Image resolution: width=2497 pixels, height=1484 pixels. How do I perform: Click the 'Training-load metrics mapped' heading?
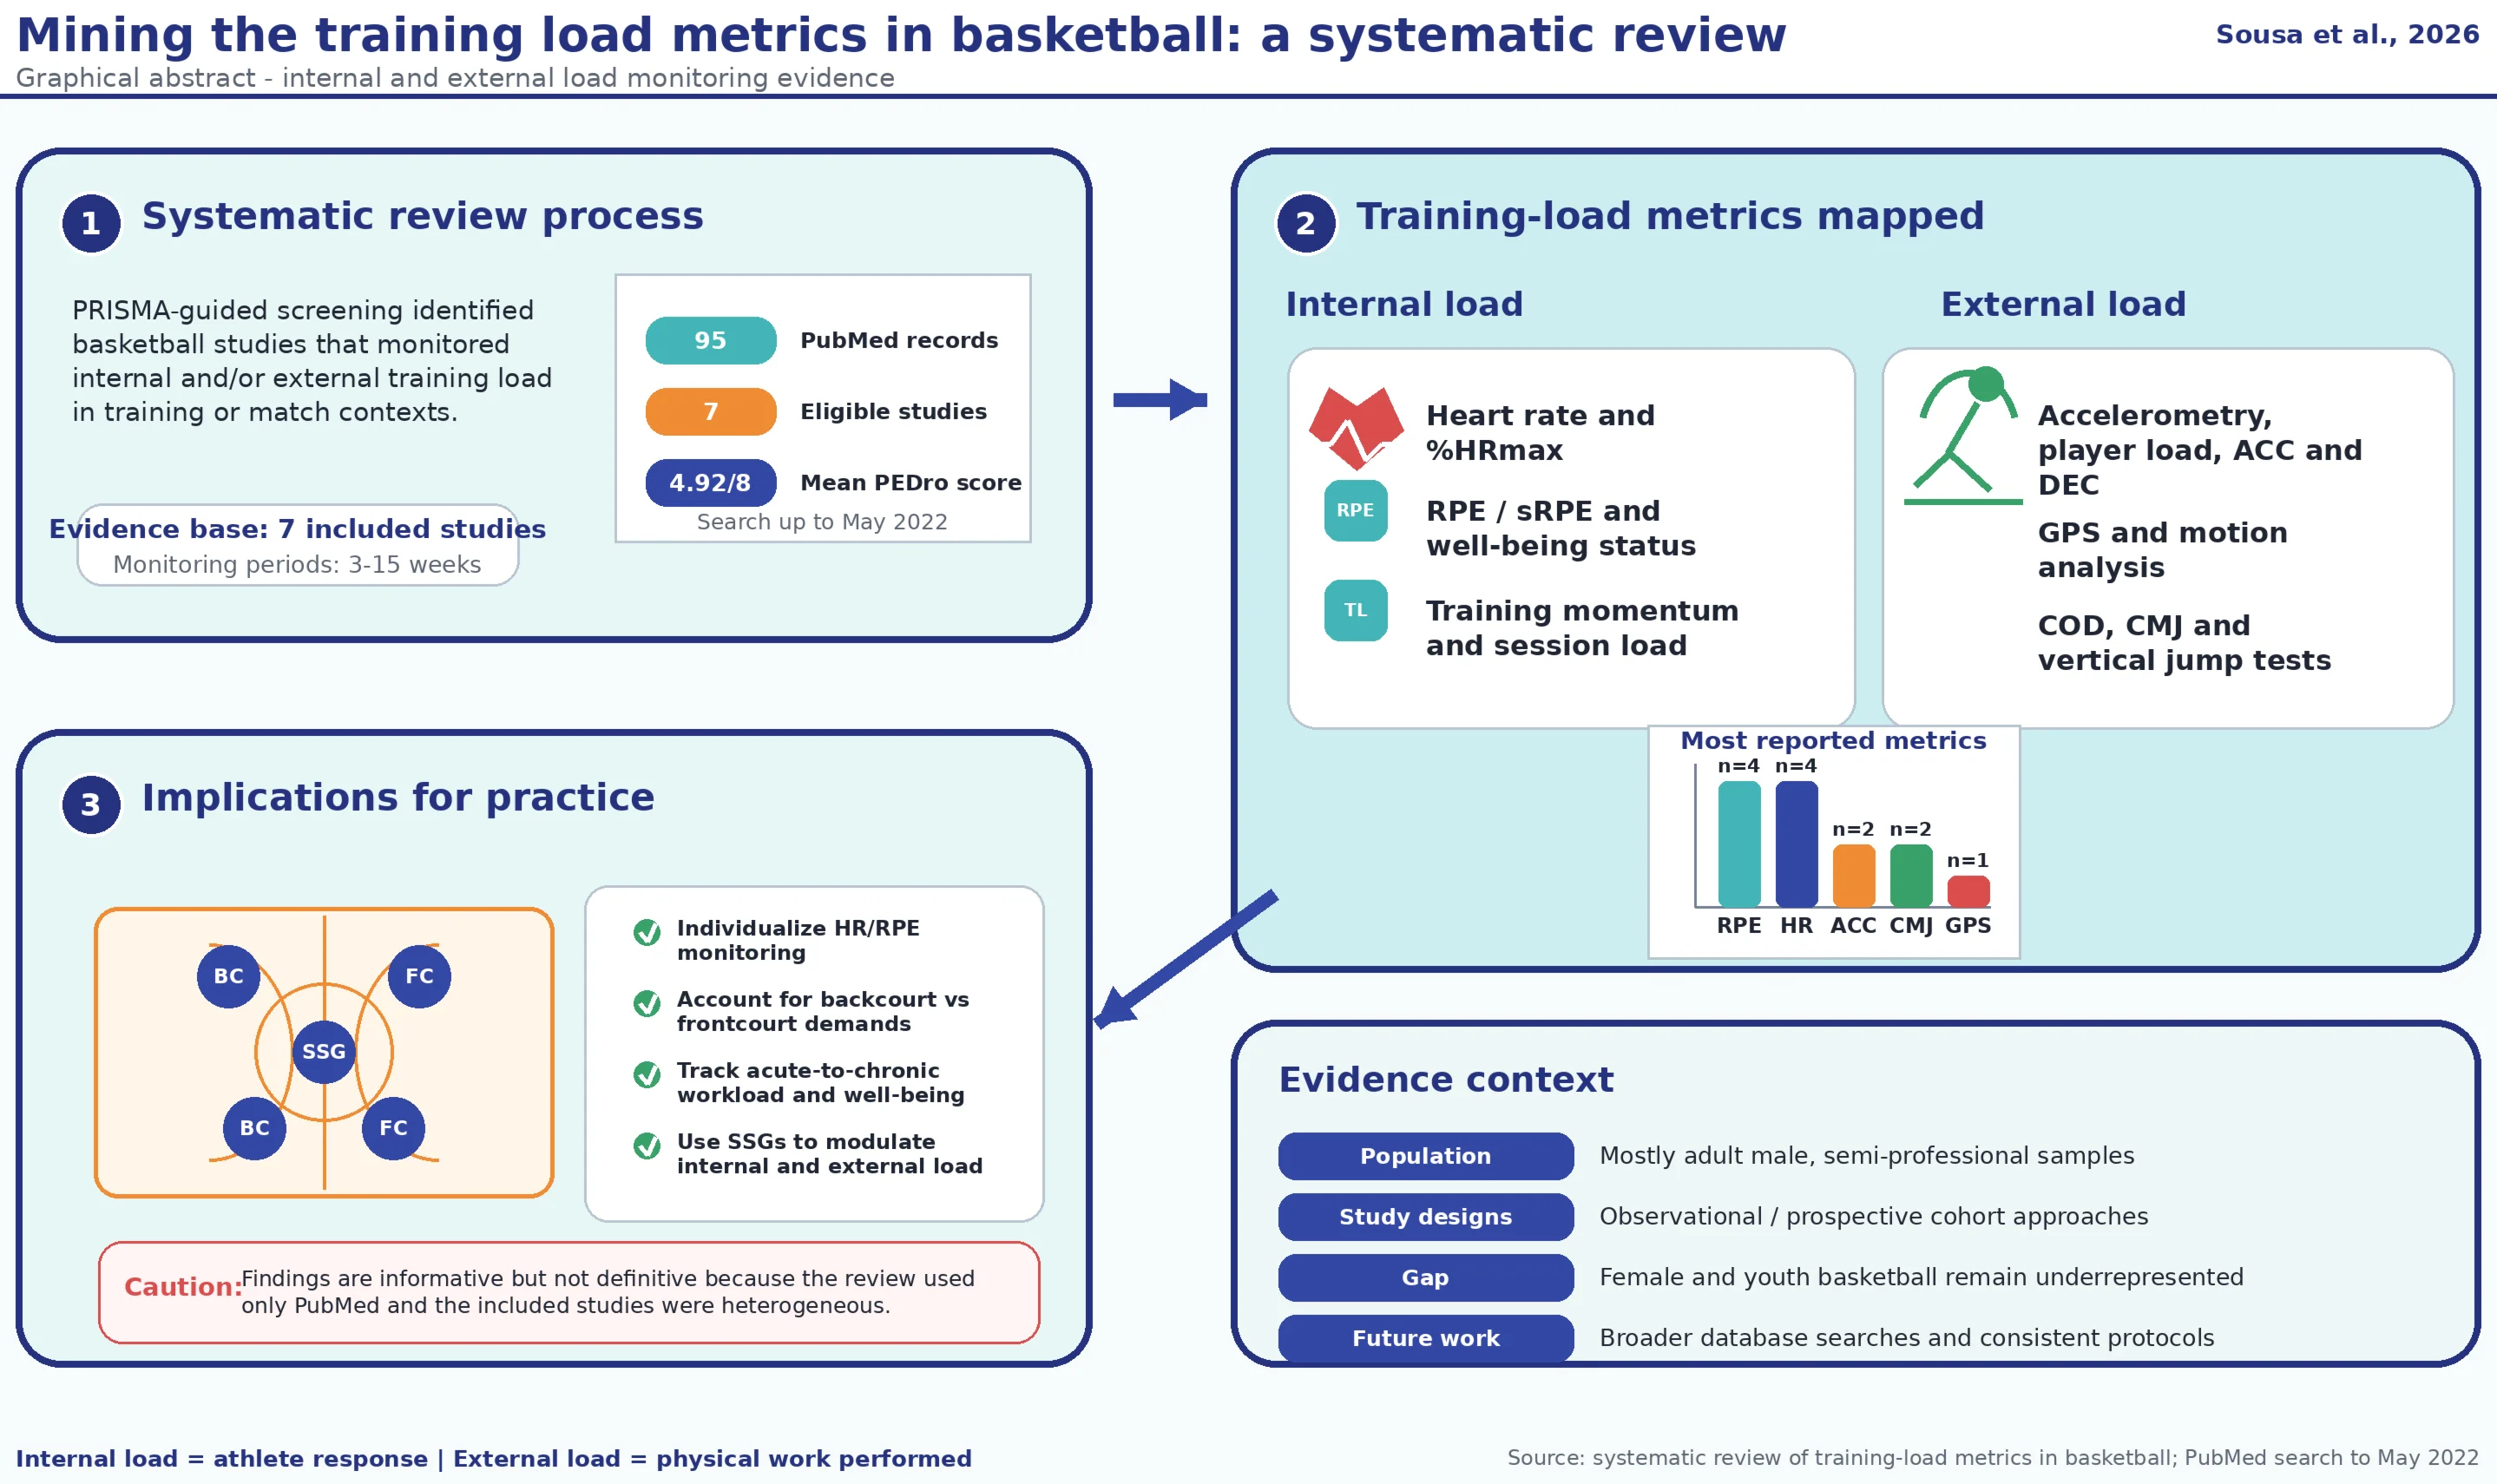point(1670,216)
